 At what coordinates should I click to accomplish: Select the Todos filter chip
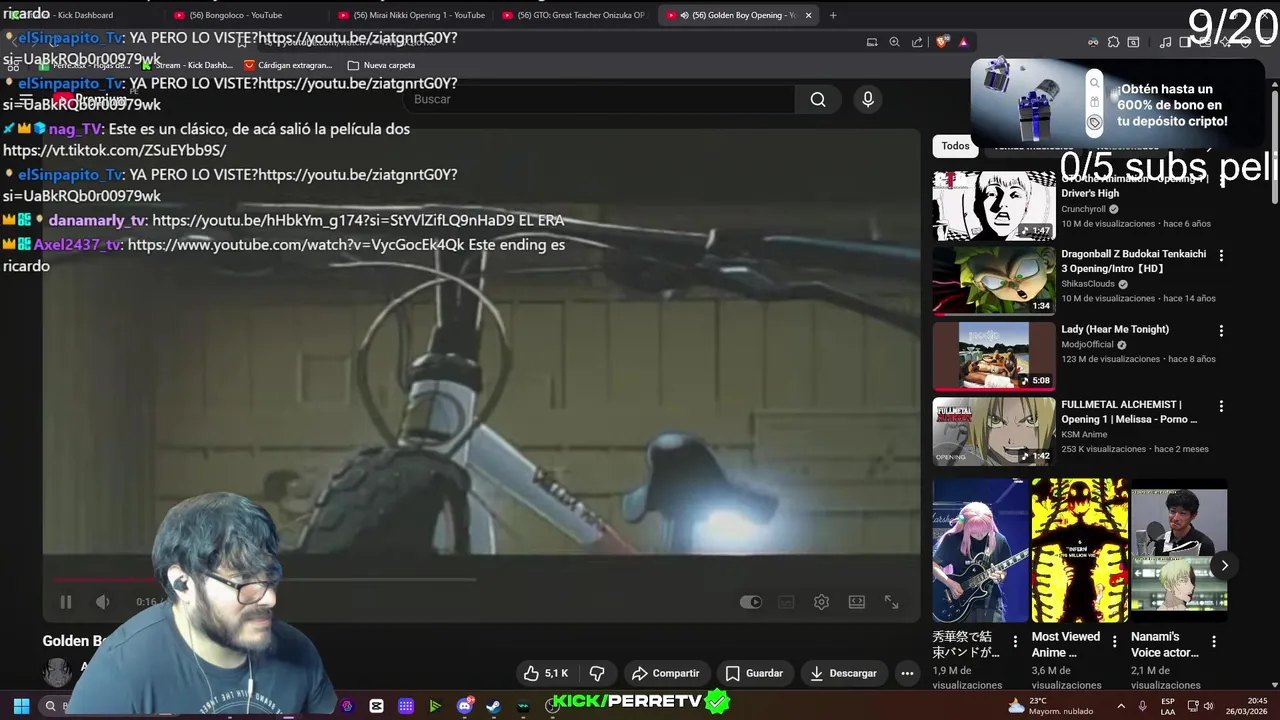[x=955, y=146]
